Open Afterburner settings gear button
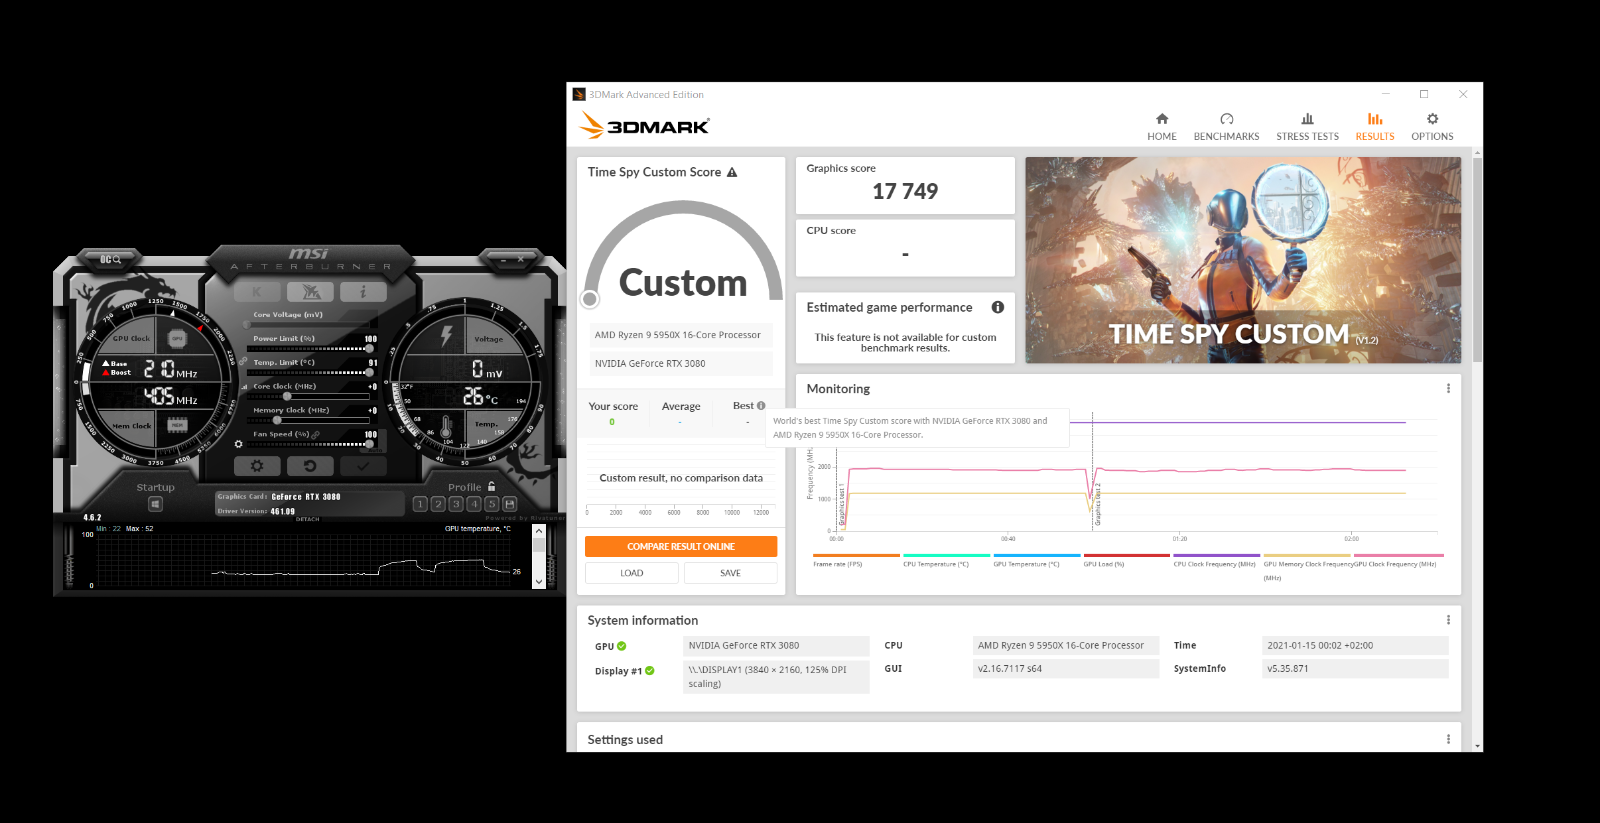Viewport: 1600px width, 823px height. click(x=257, y=466)
